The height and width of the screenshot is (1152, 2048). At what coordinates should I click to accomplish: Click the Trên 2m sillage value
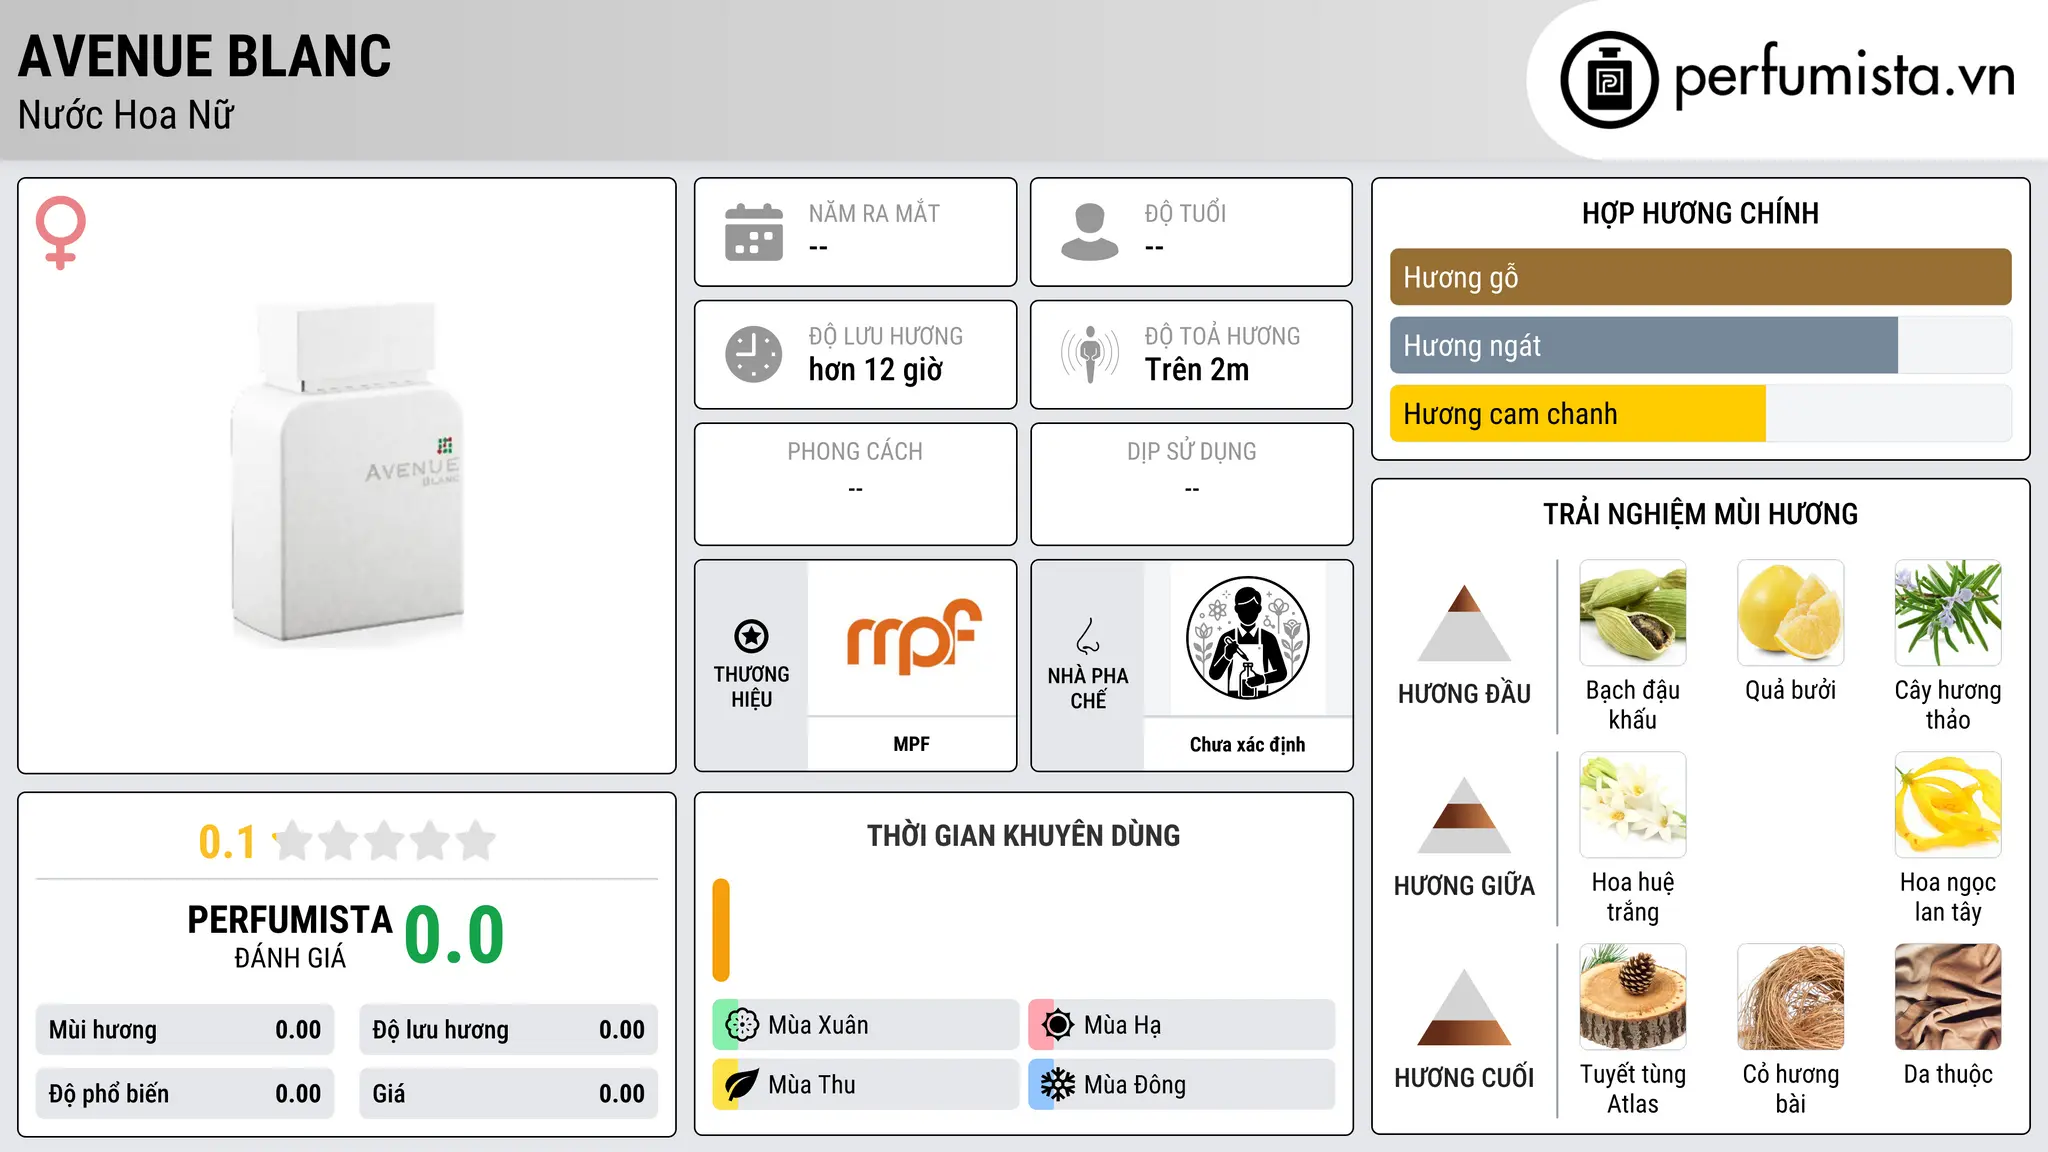click(1197, 370)
